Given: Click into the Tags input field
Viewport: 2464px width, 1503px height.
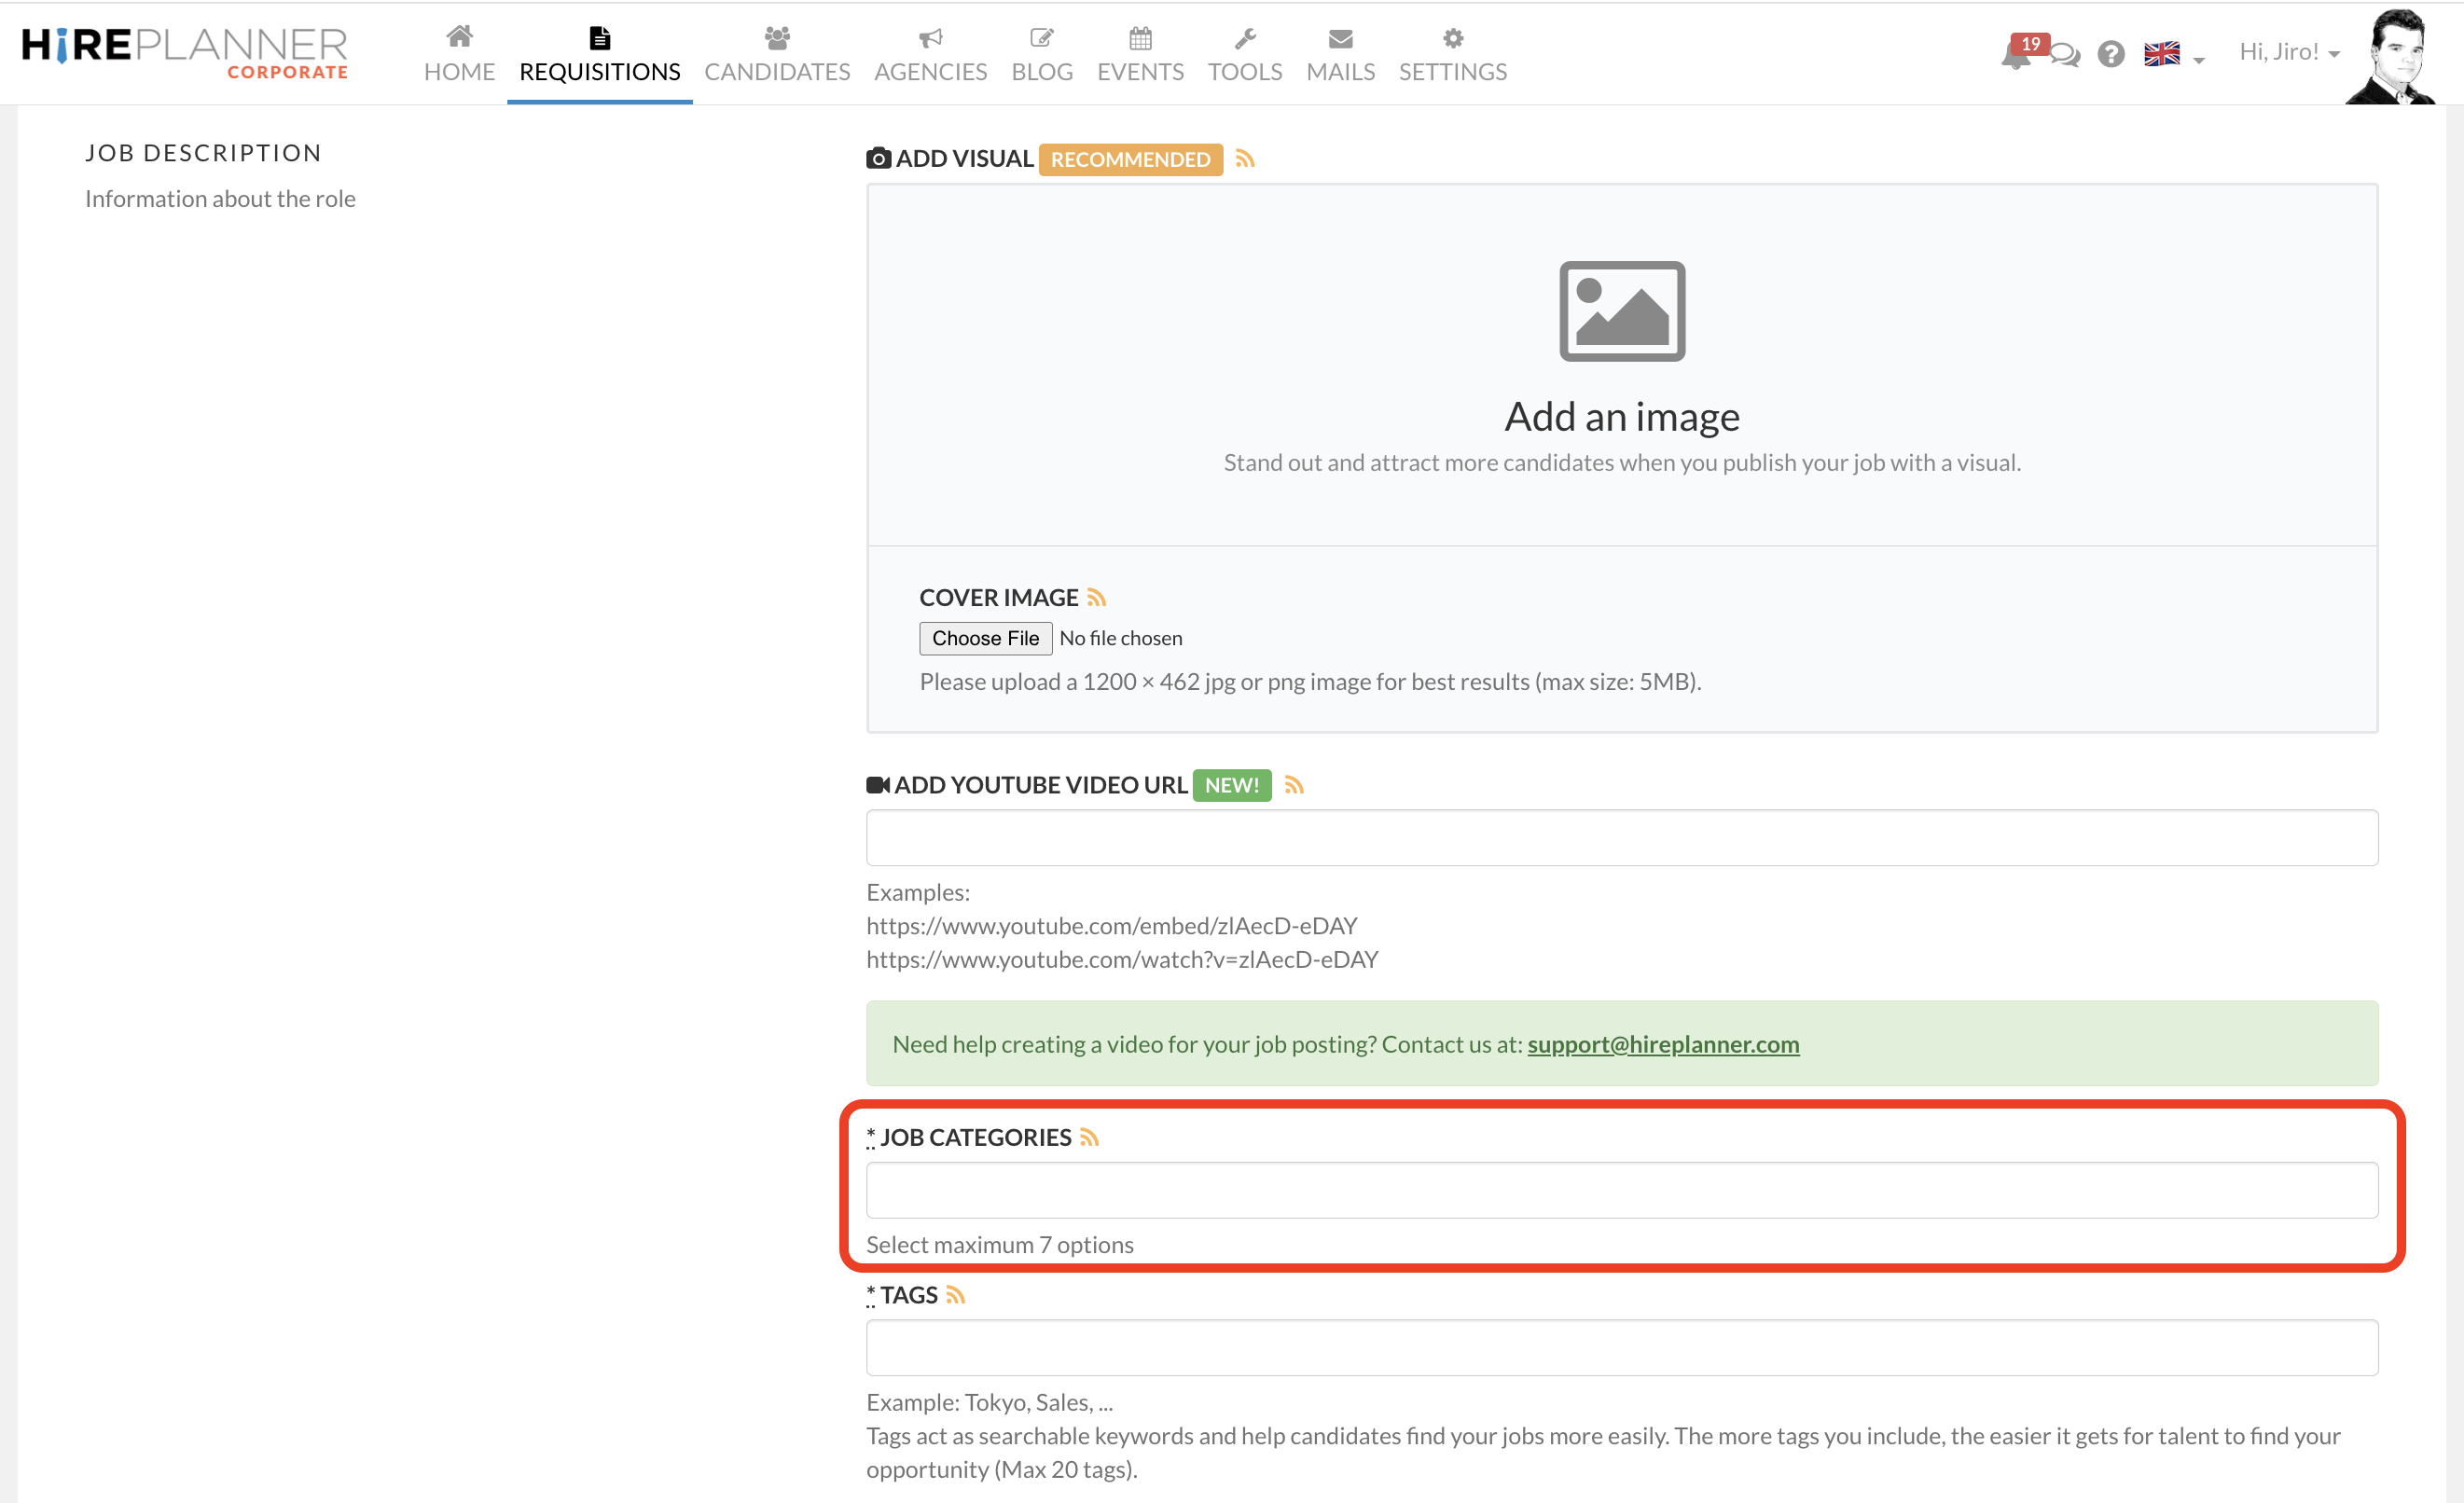Looking at the screenshot, I should coord(1621,1348).
